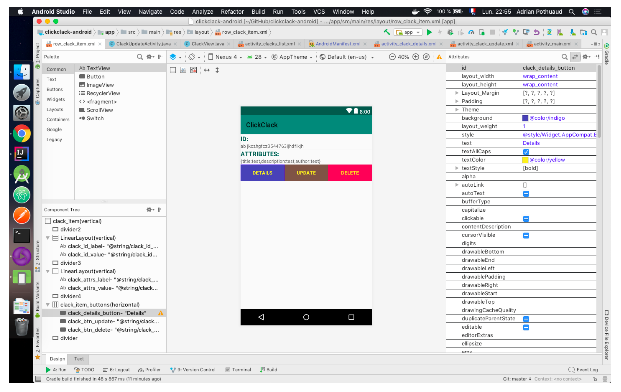Click the Component Tree gear icon
Viewport: 621px width, 392px height.
(x=150, y=210)
